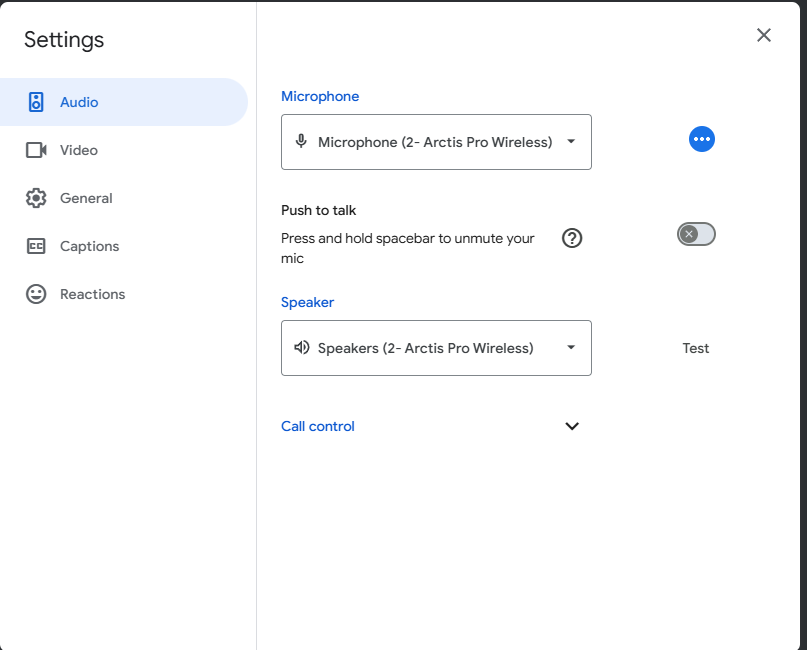This screenshot has height=650, width=807.
Task: Click the microphone icon inside the Microphone field
Action: (301, 141)
